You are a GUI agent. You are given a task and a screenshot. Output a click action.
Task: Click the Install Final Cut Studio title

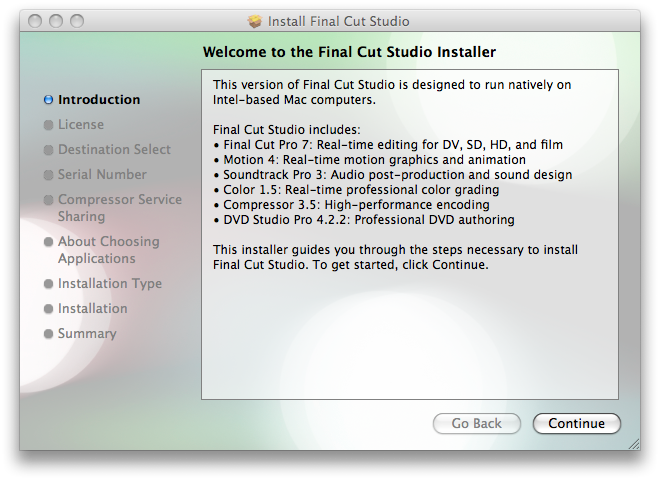338,21
